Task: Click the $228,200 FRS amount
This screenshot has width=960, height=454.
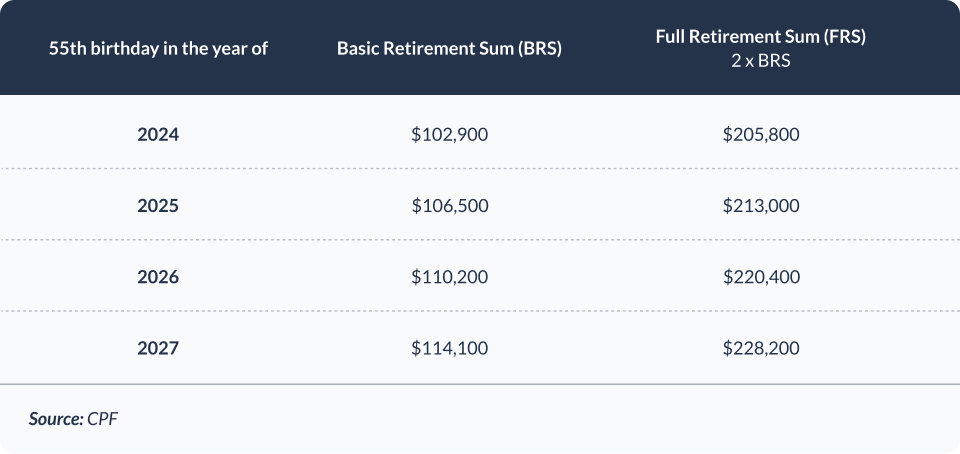Action: point(760,348)
